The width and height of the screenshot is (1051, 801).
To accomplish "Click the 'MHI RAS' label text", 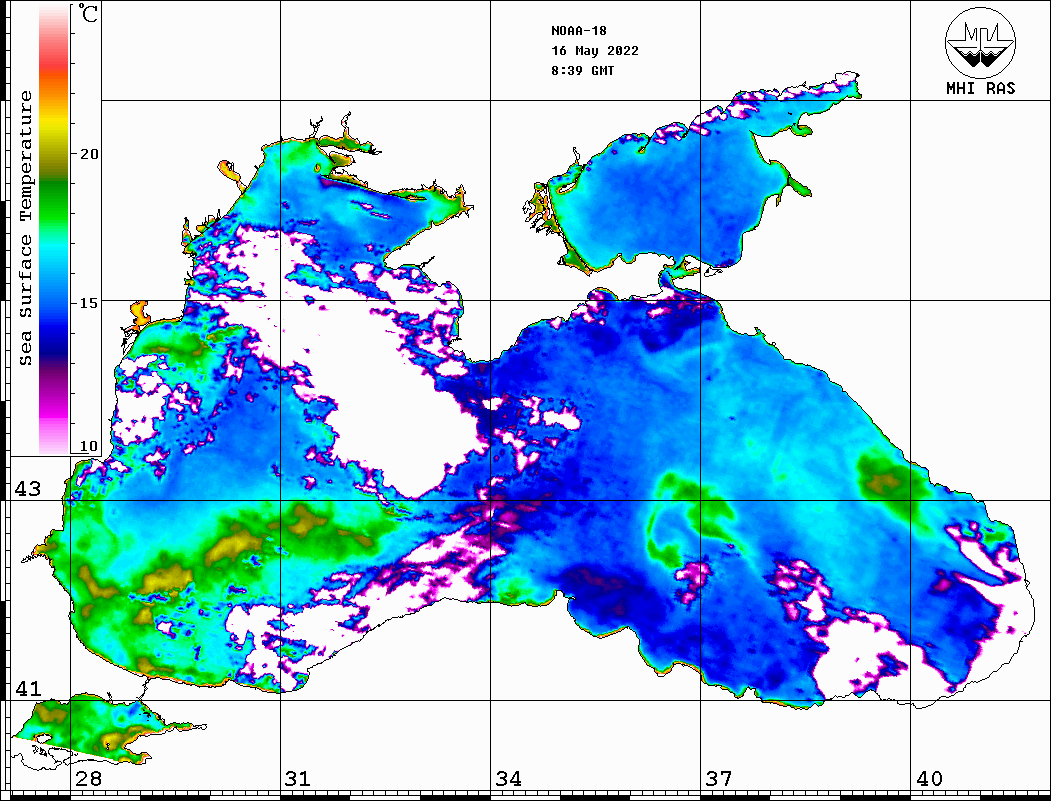I will [980, 88].
